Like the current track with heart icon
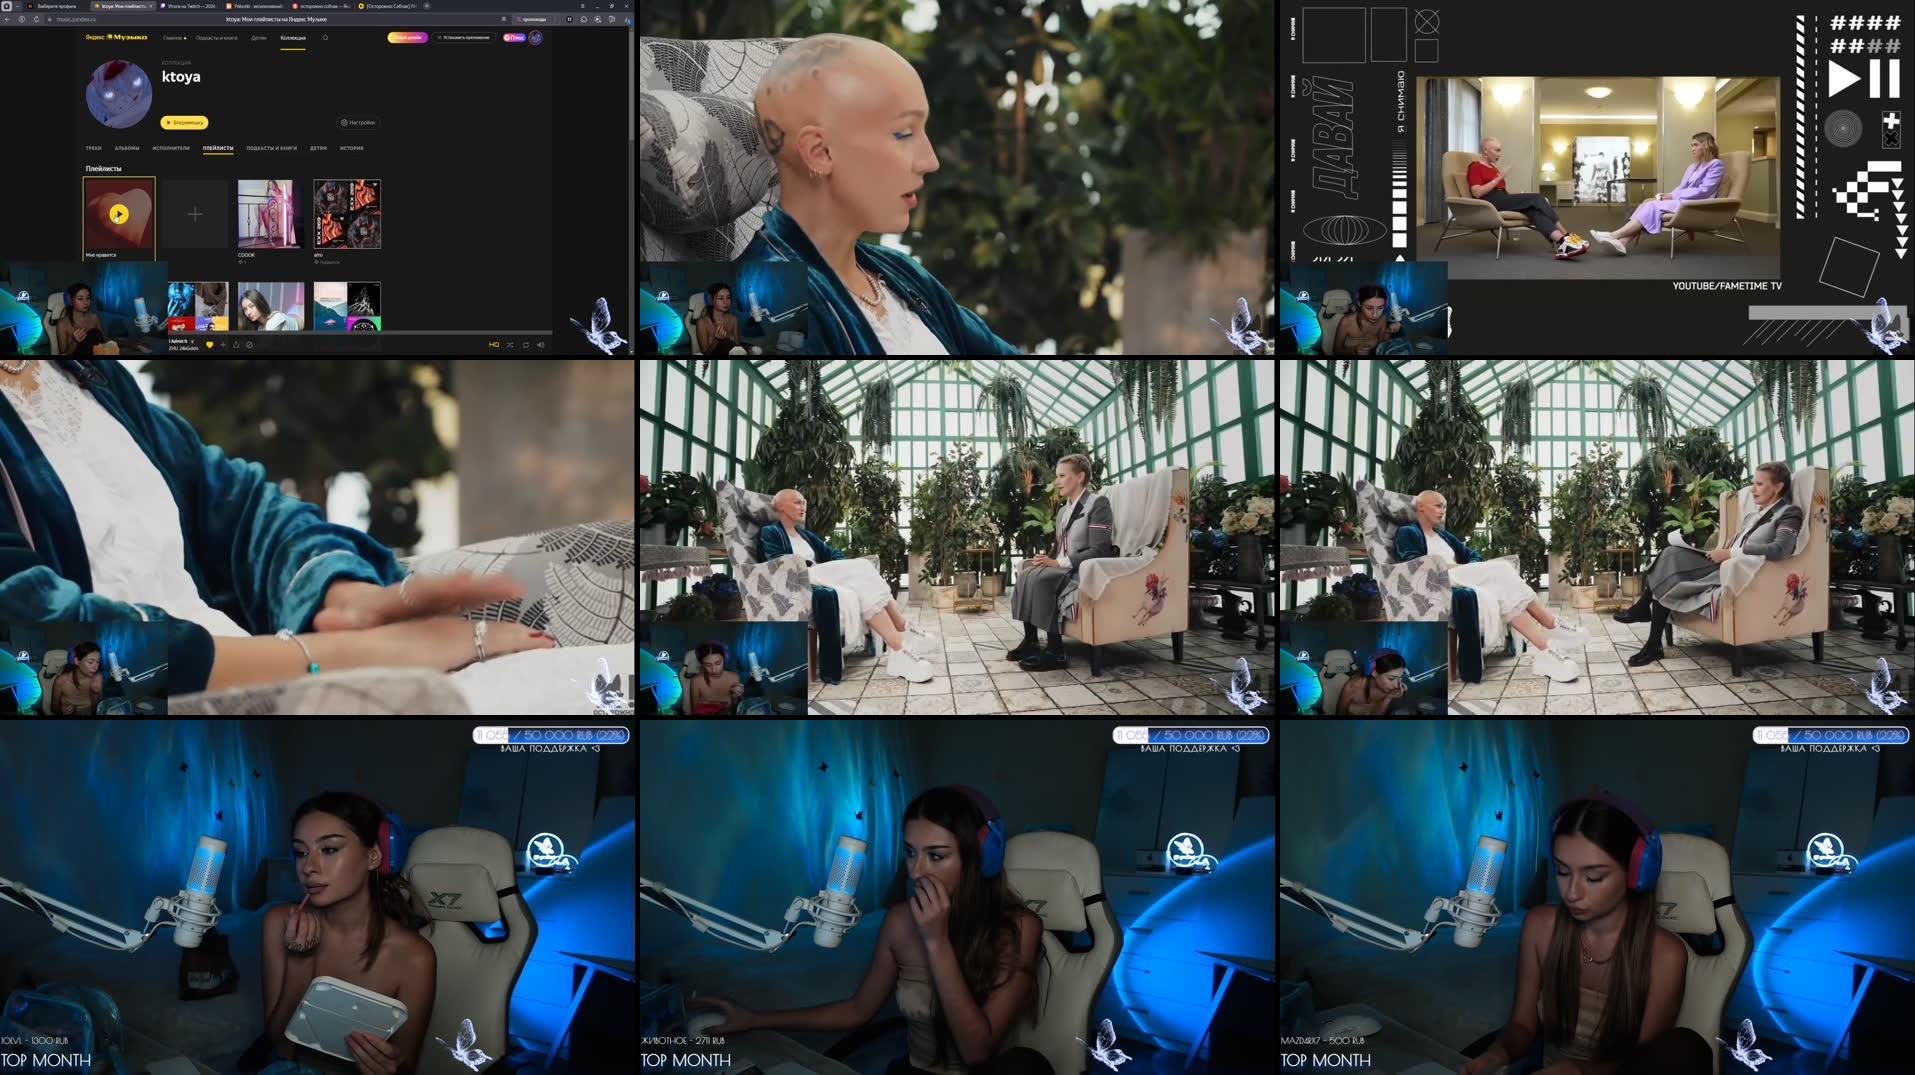Viewport: 1915px width, 1075px height. (209, 345)
